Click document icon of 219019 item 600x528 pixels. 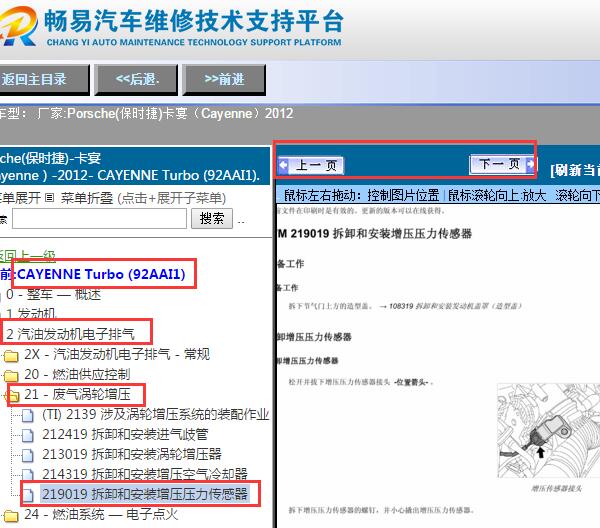click(x=28, y=495)
